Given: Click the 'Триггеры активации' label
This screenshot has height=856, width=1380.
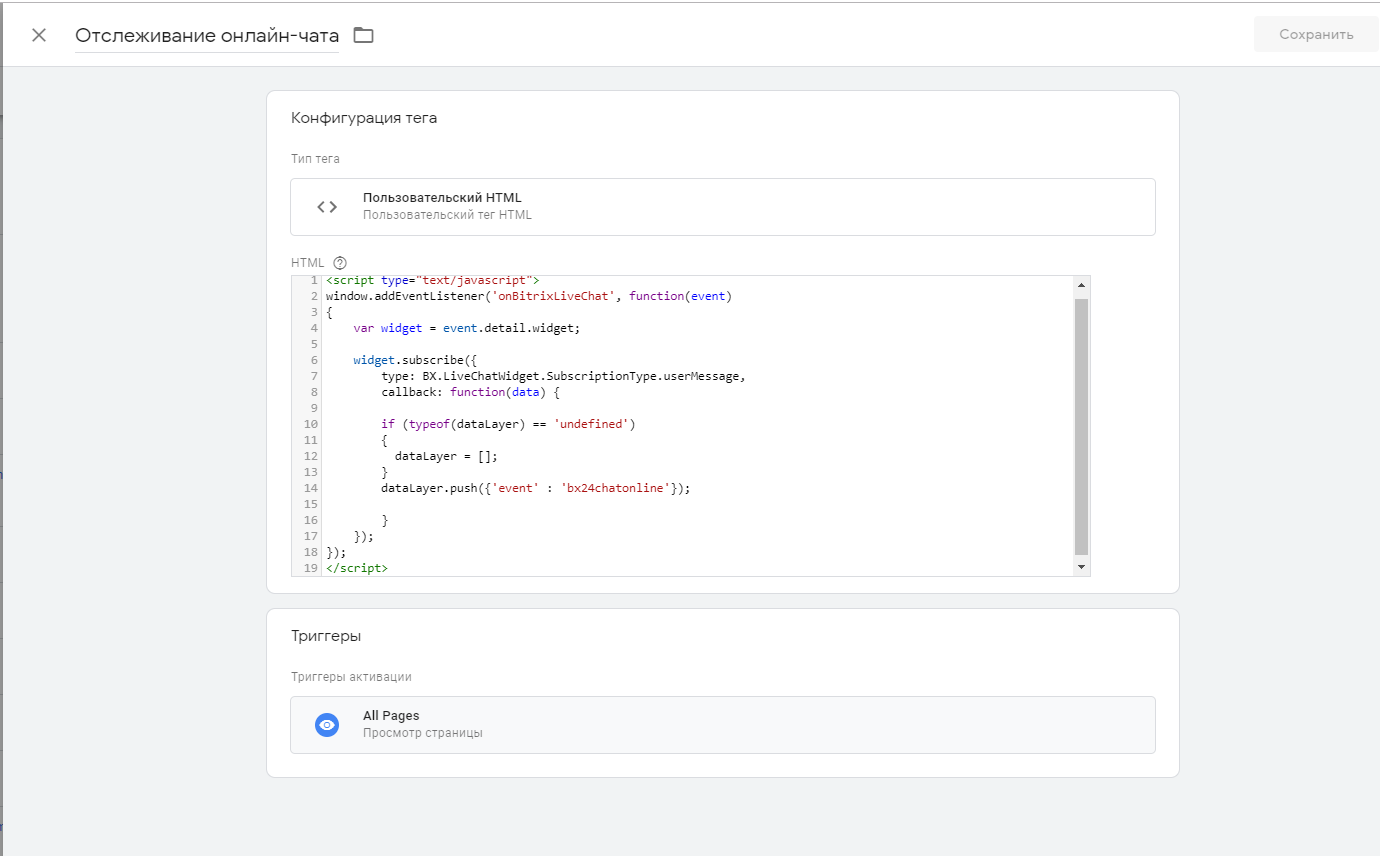Looking at the screenshot, I should [x=351, y=677].
